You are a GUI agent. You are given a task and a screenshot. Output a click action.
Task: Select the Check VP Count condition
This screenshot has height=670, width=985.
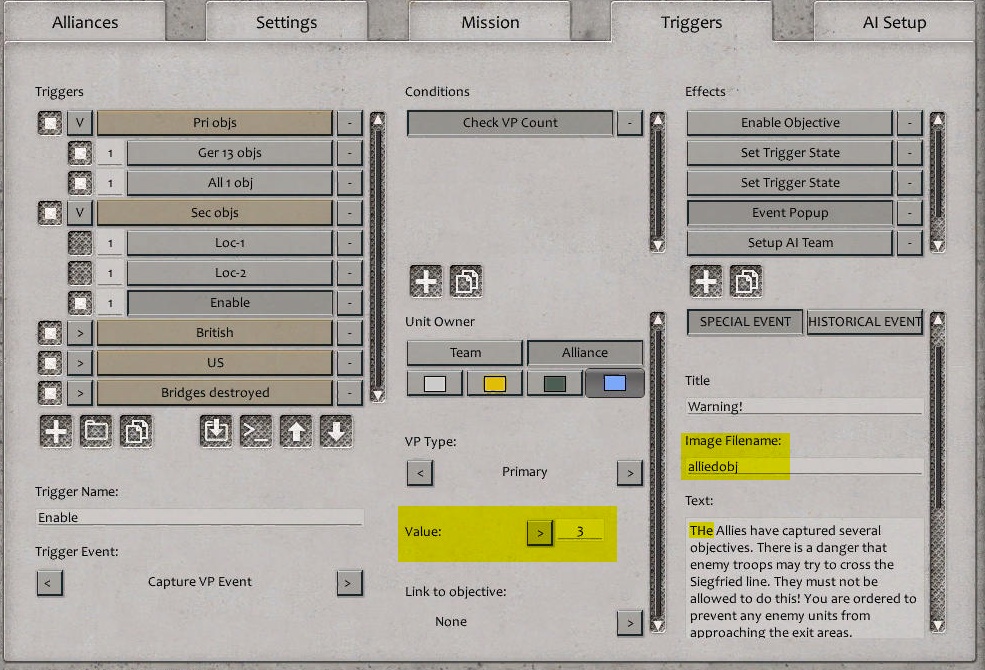[x=510, y=123]
